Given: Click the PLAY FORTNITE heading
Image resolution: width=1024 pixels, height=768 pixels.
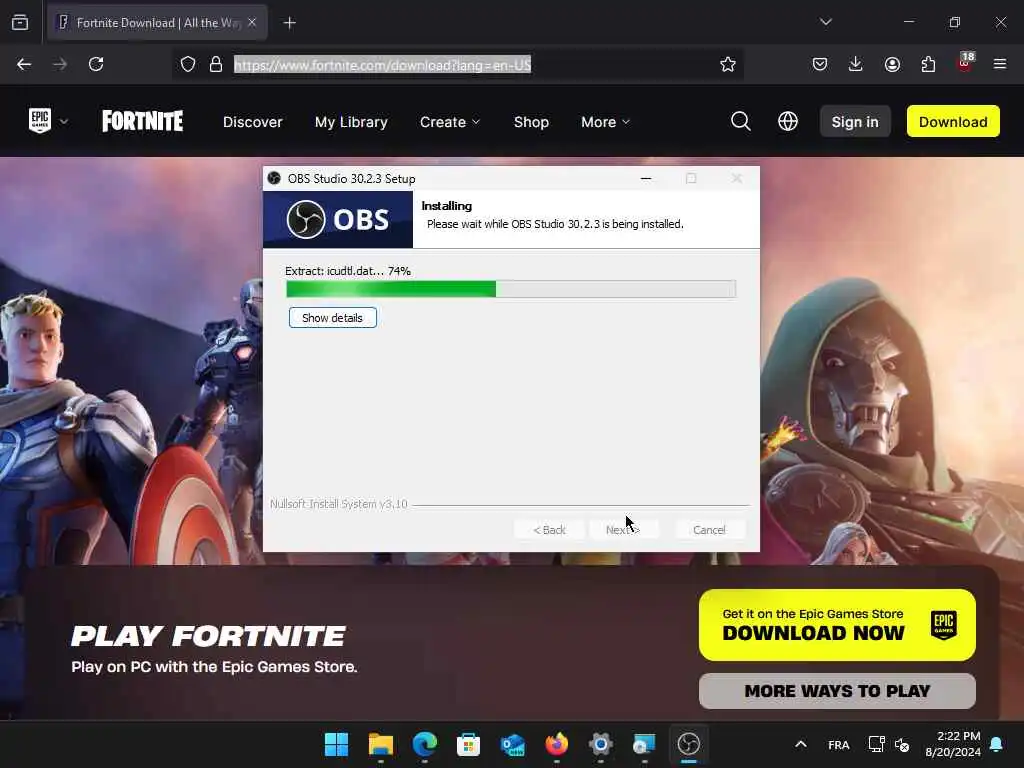Looking at the screenshot, I should coord(208,636).
